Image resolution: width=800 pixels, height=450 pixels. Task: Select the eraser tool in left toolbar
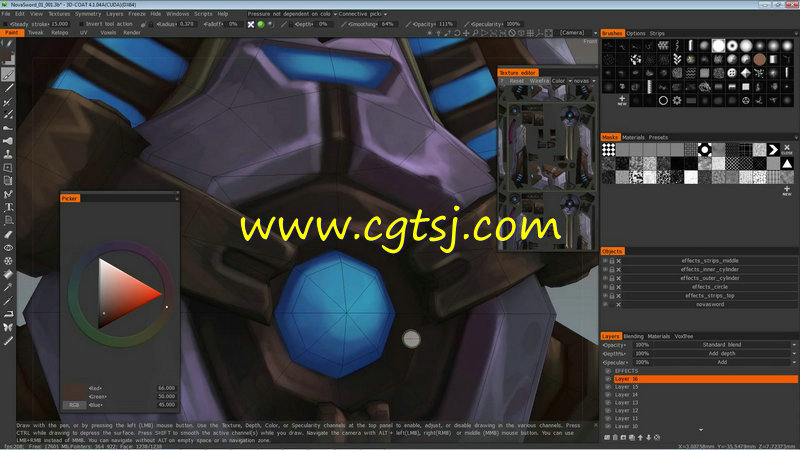(8, 234)
